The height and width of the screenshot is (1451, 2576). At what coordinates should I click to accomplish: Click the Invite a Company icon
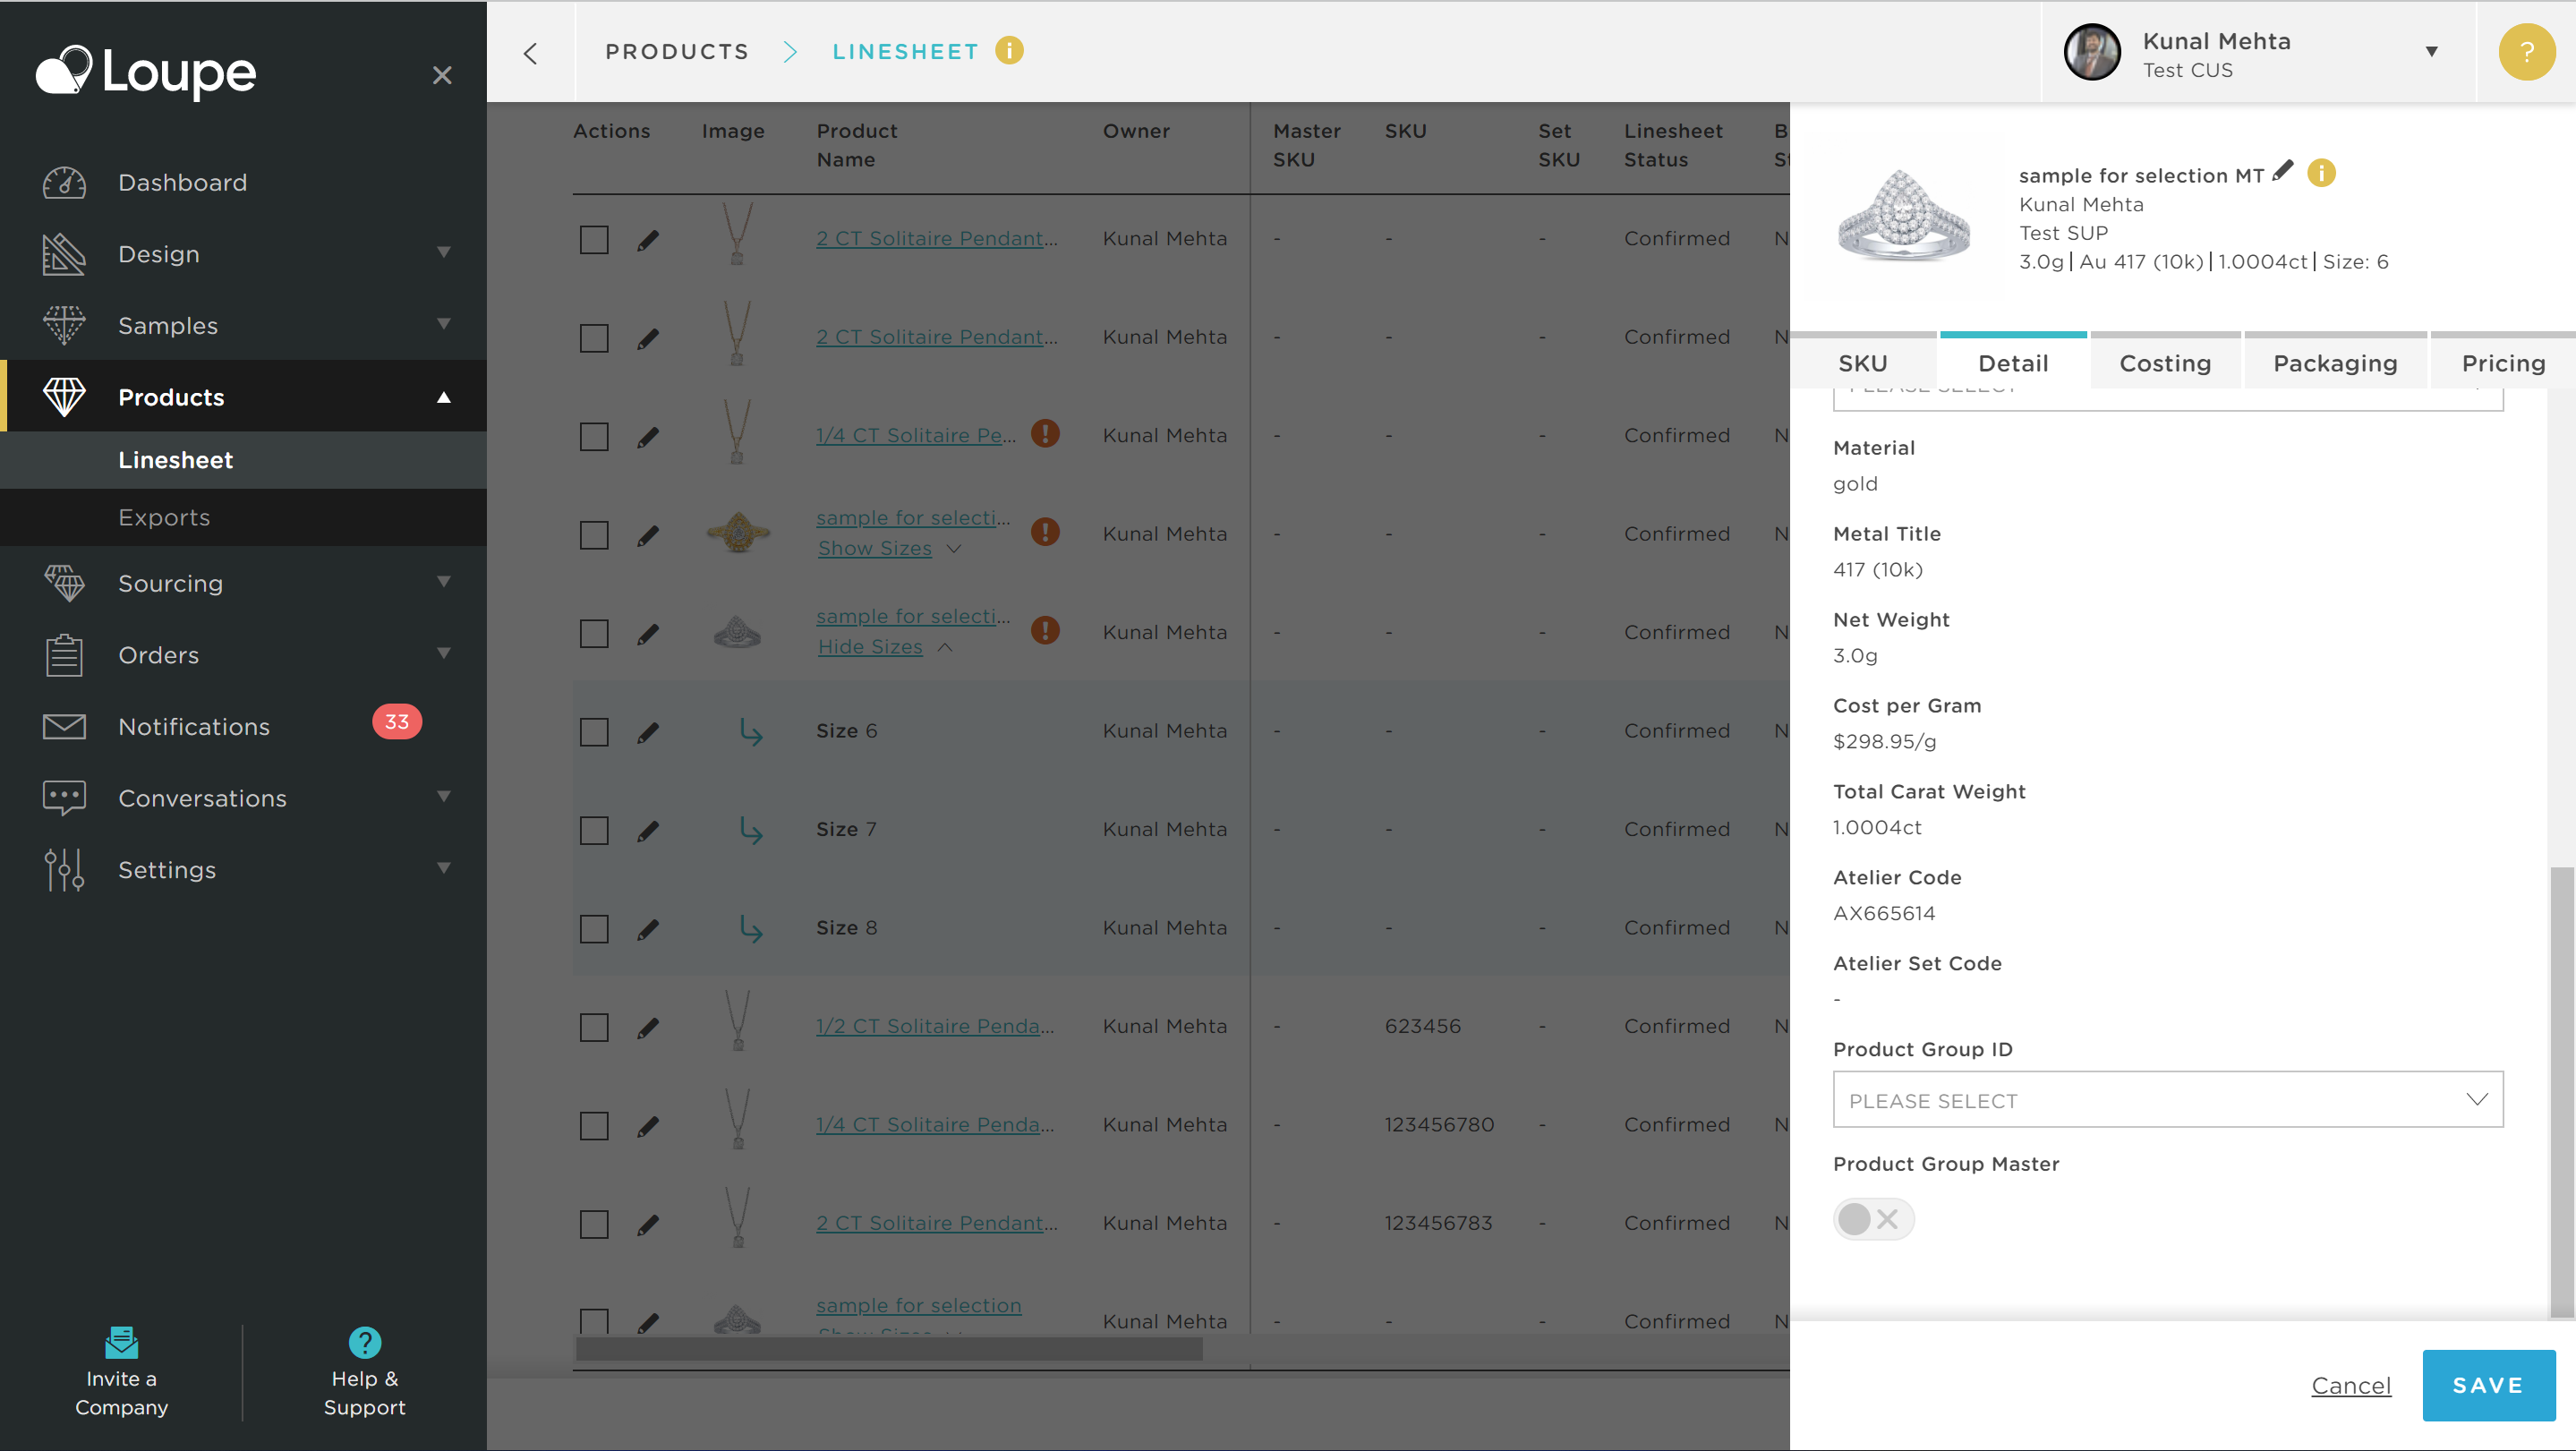(x=121, y=1342)
